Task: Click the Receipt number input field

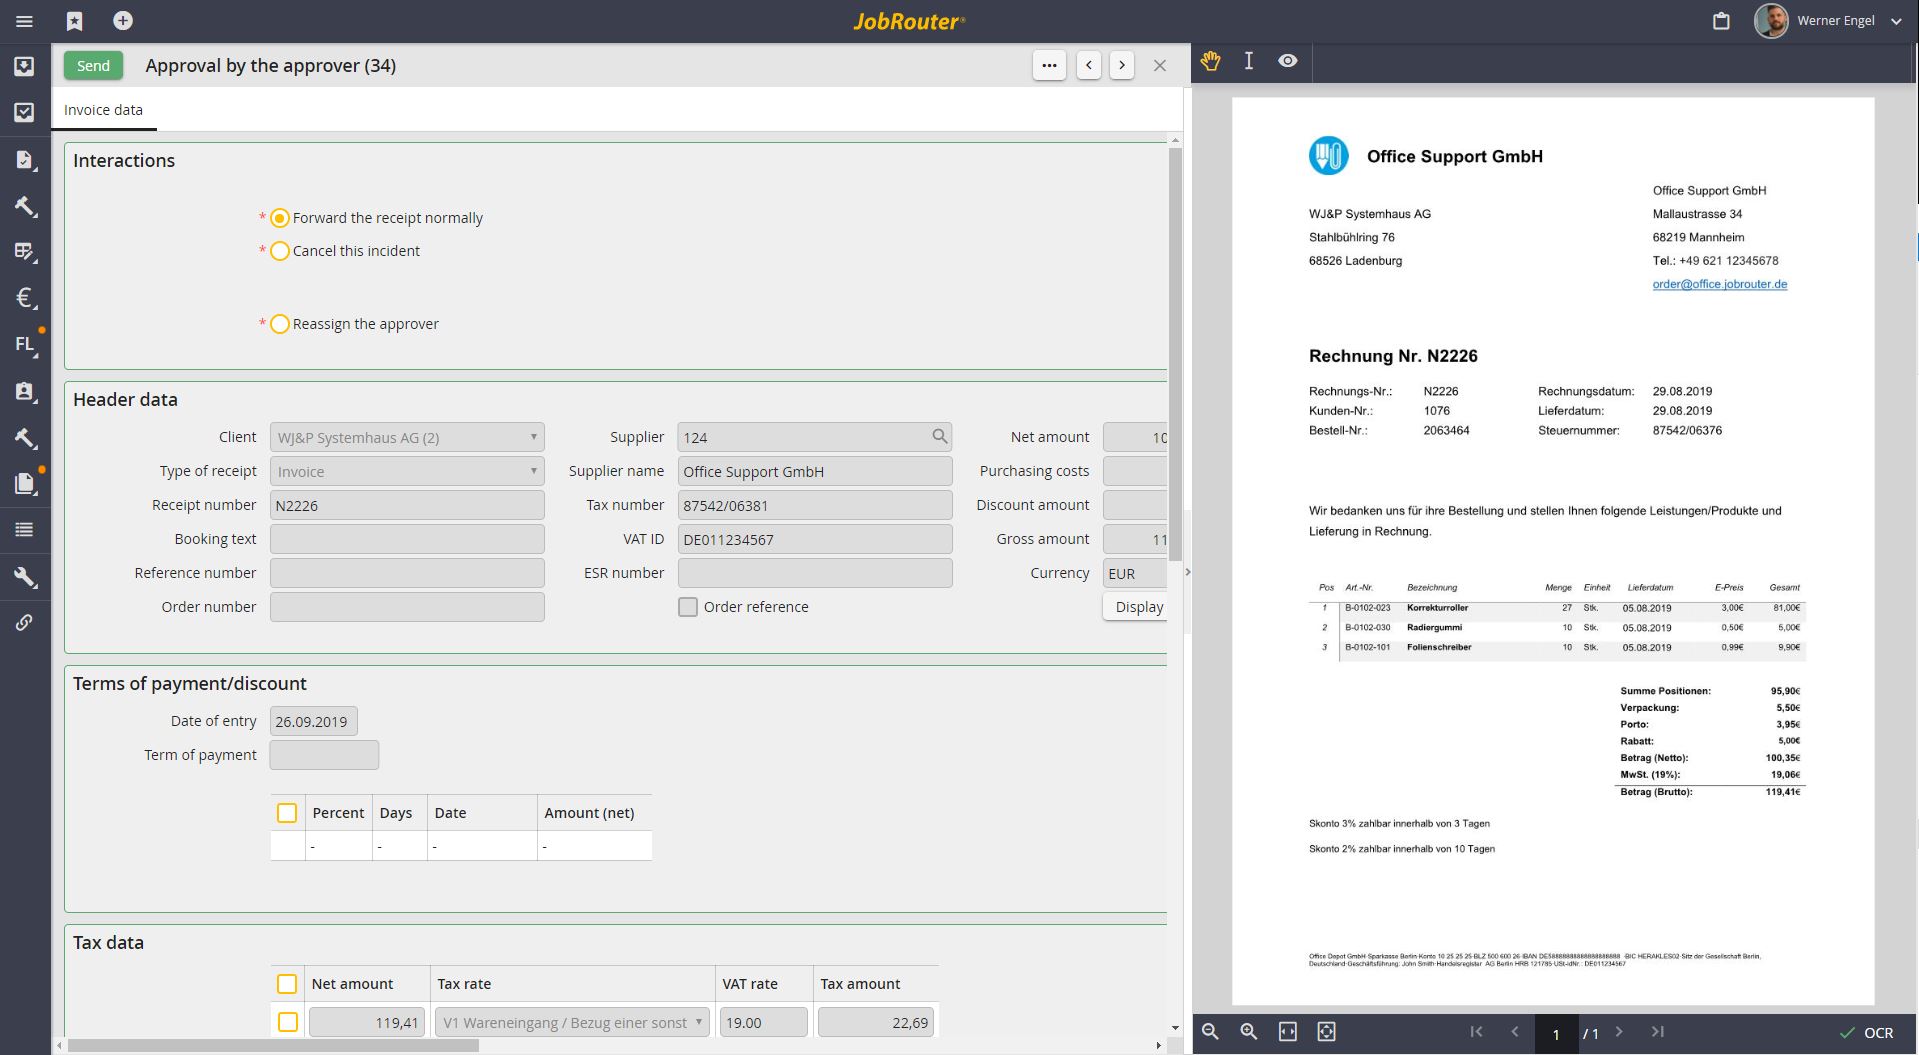Action: (407, 505)
